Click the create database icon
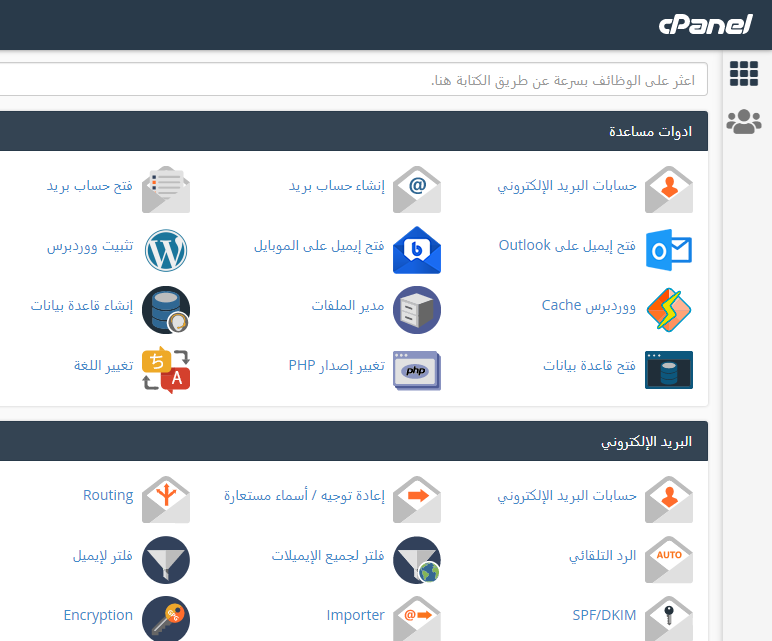The image size is (772, 641). [166, 310]
